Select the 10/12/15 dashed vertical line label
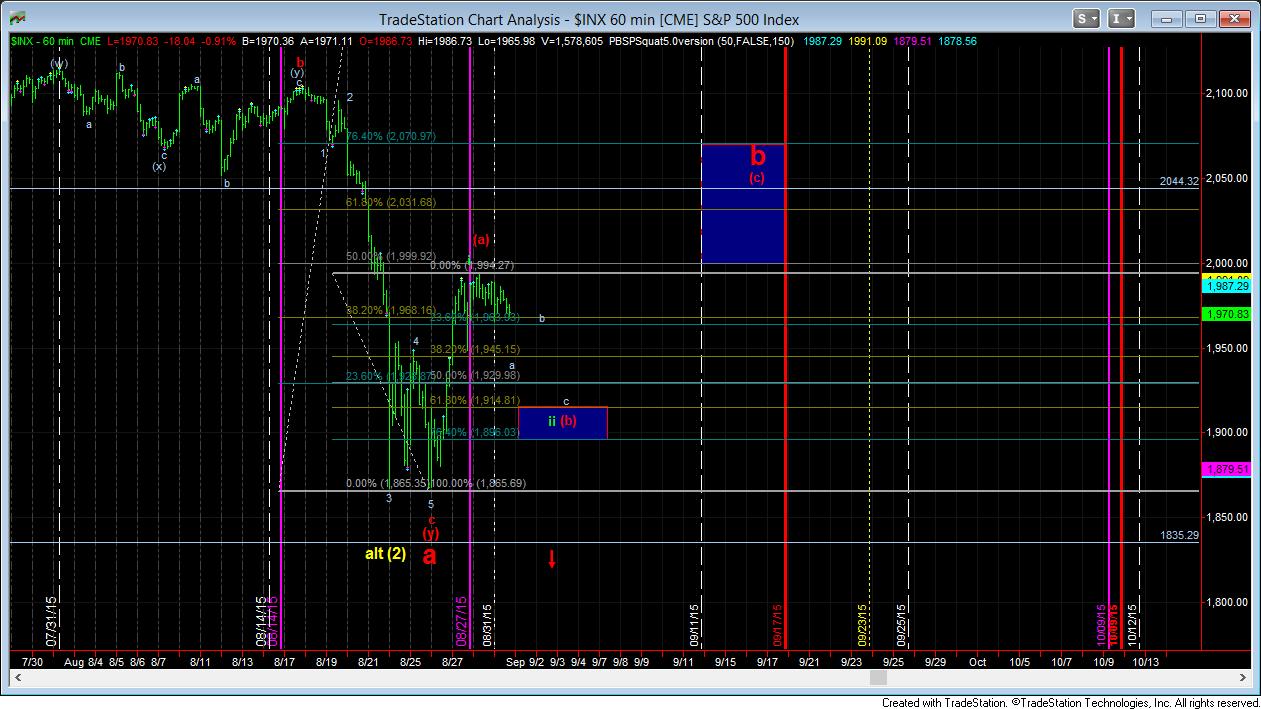Image resolution: width=1261 pixels, height=709 pixels. (1132, 623)
